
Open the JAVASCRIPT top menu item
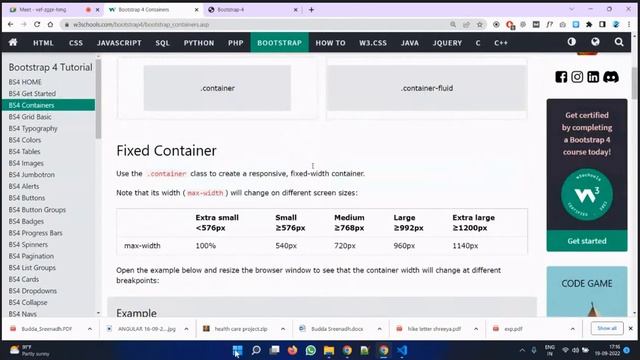click(119, 42)
